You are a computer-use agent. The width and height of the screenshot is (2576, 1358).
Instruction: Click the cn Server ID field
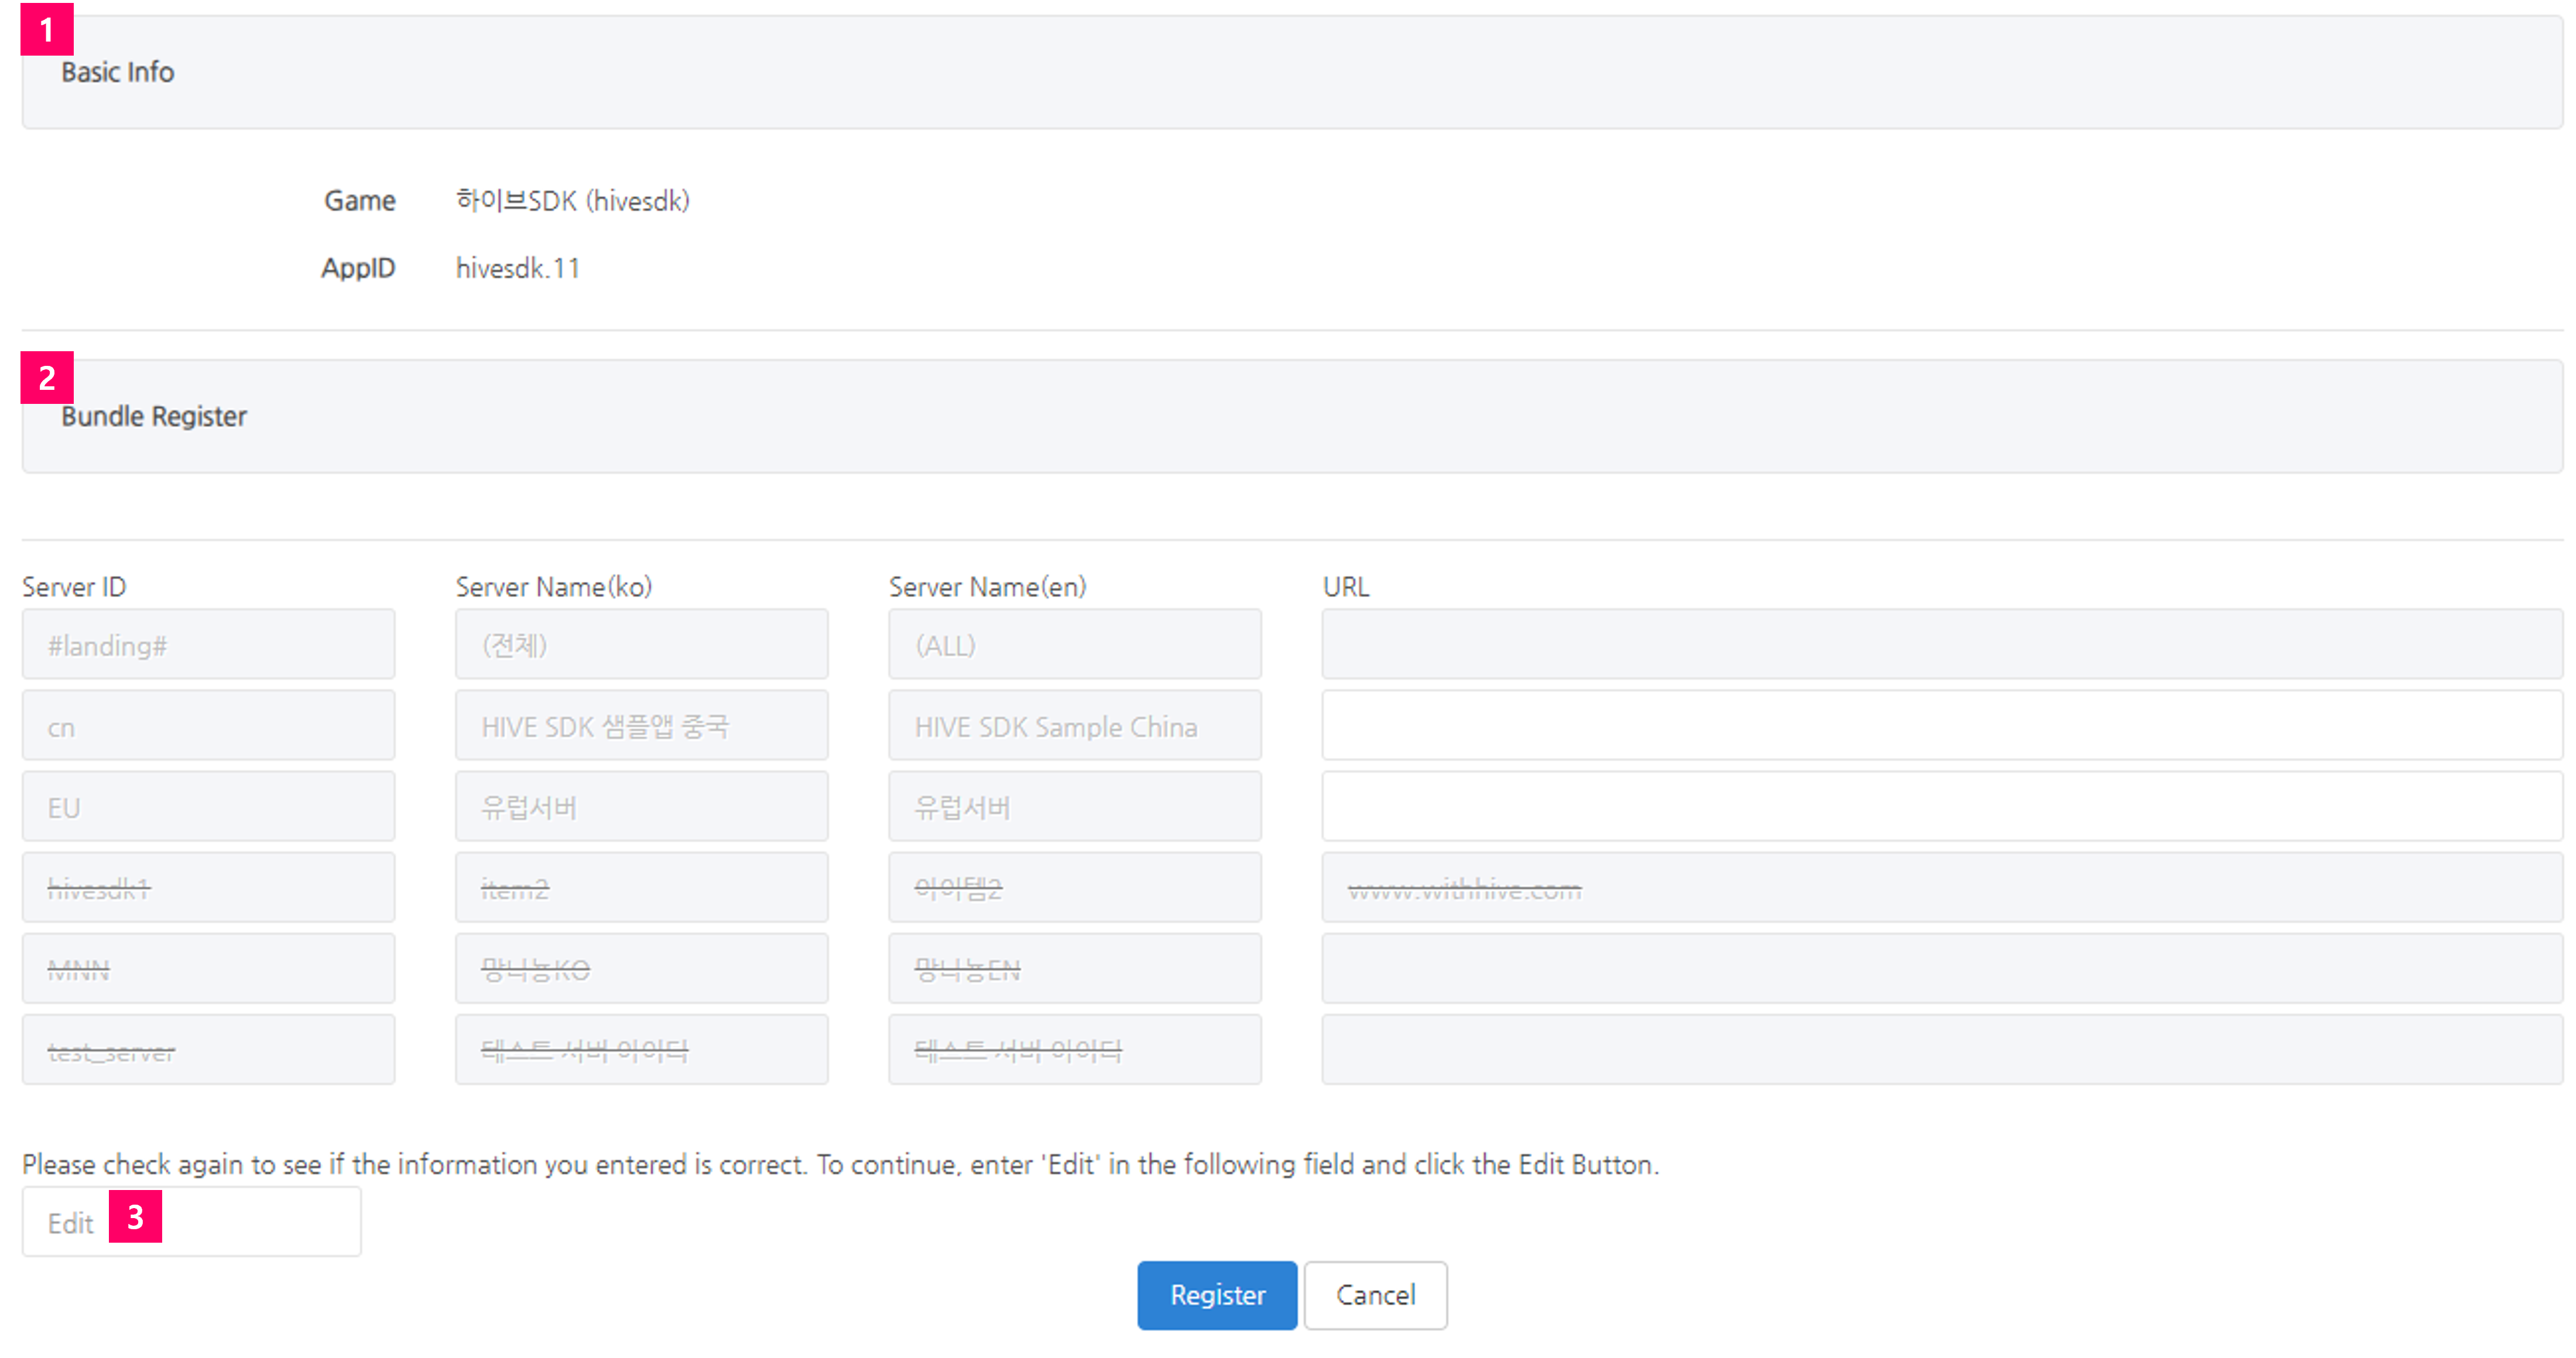click(x=209, y=726)
